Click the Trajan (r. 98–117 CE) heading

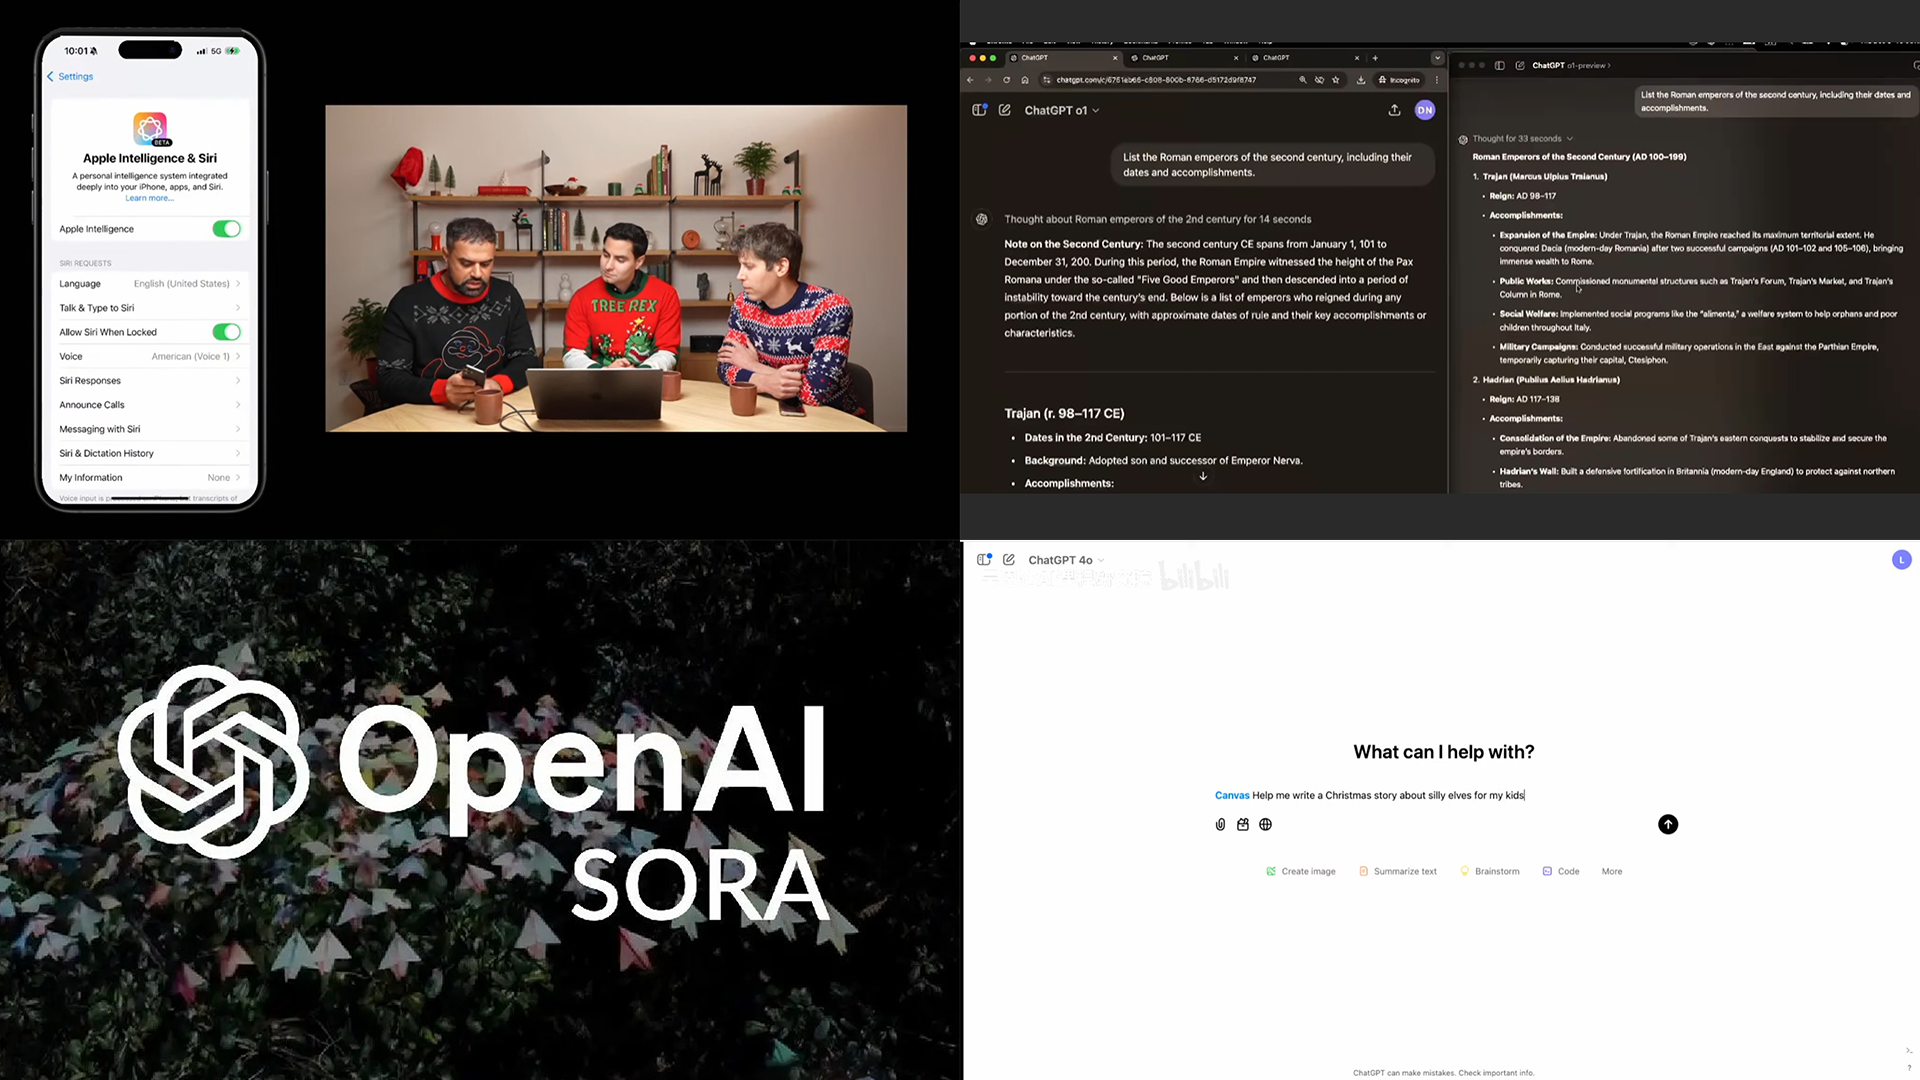click(x=1064, y=414)
